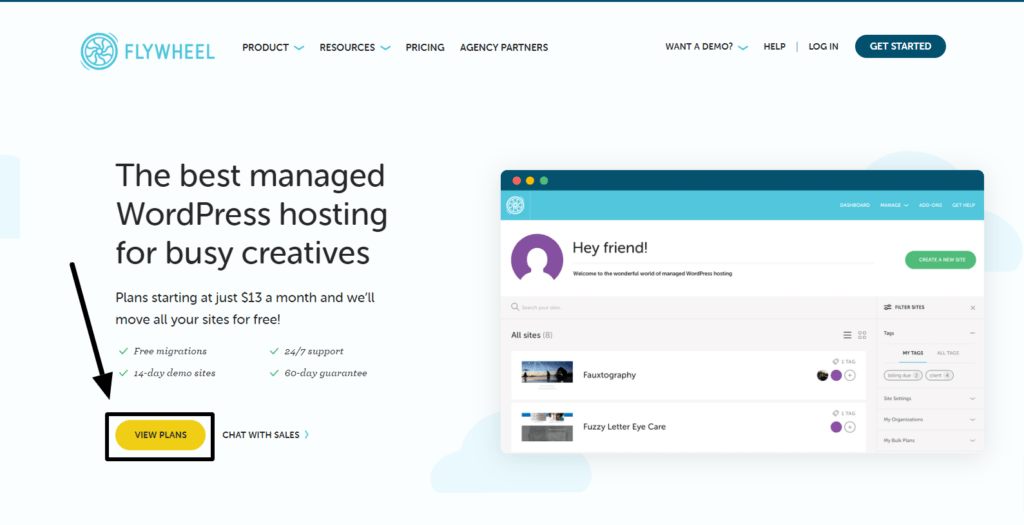Screen dimensions: 1024x525
Task: Go to the Pricing page
Action: pos(424,48)
